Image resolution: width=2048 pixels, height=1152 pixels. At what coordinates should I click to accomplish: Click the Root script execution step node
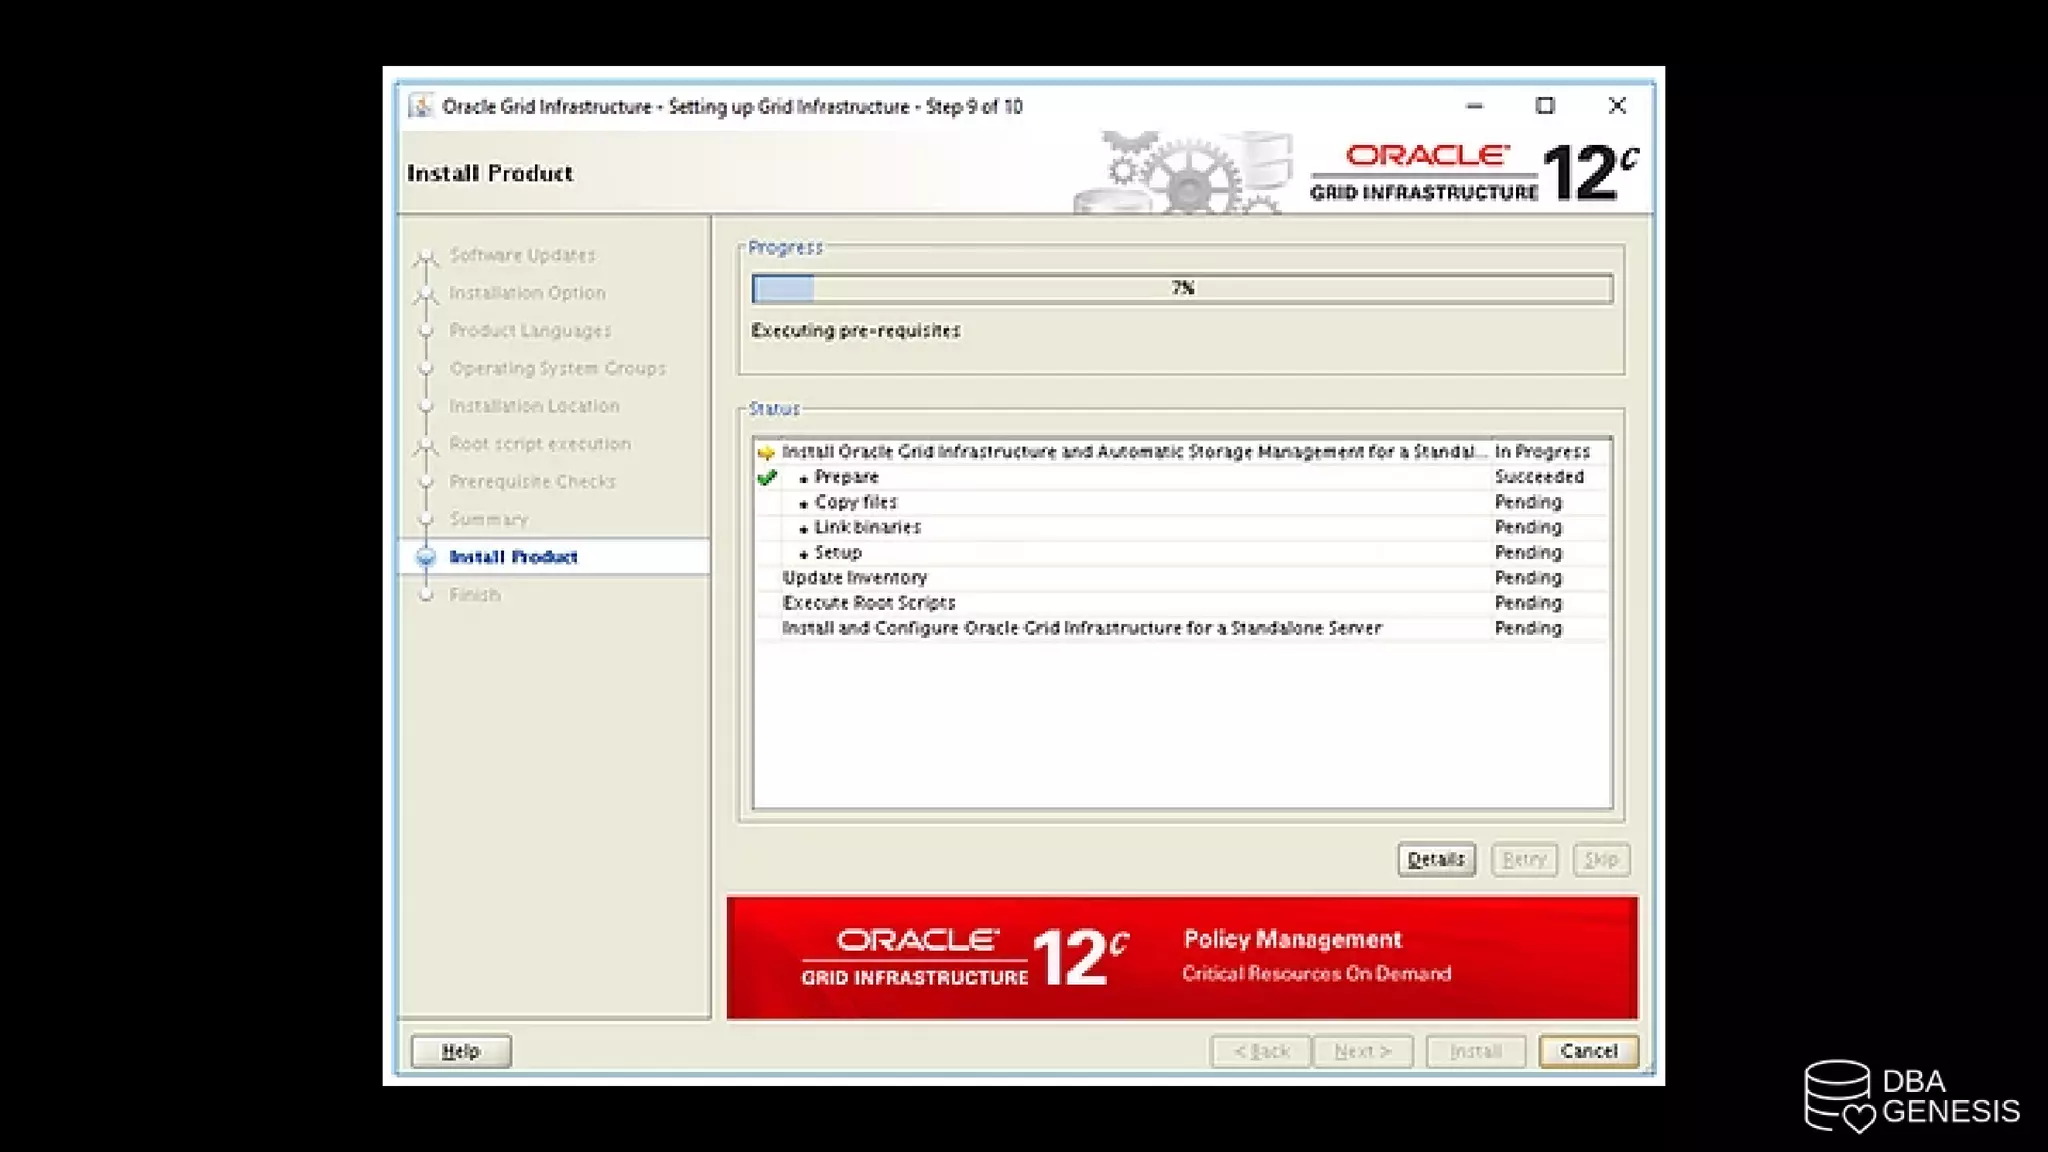click(x=426, y=445)
